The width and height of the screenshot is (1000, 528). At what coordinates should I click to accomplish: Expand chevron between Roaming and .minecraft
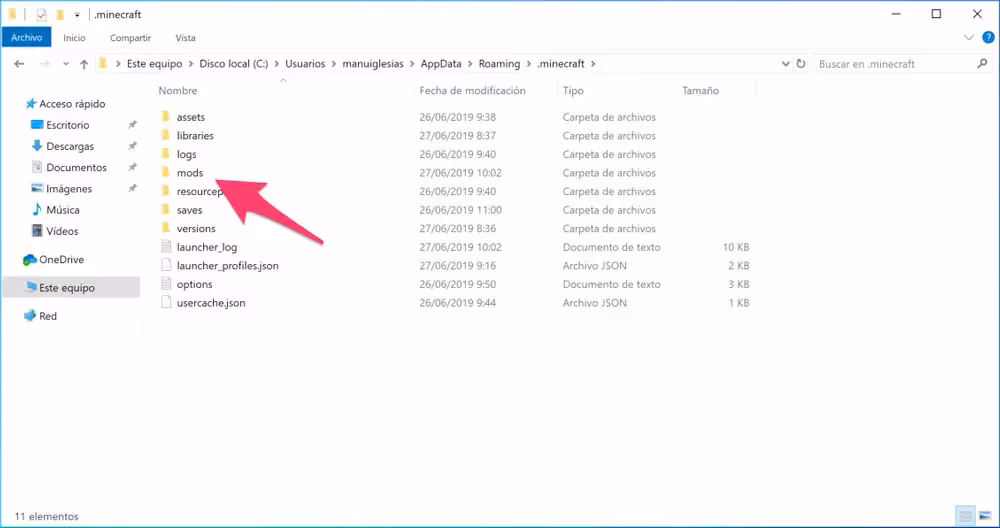529,64
